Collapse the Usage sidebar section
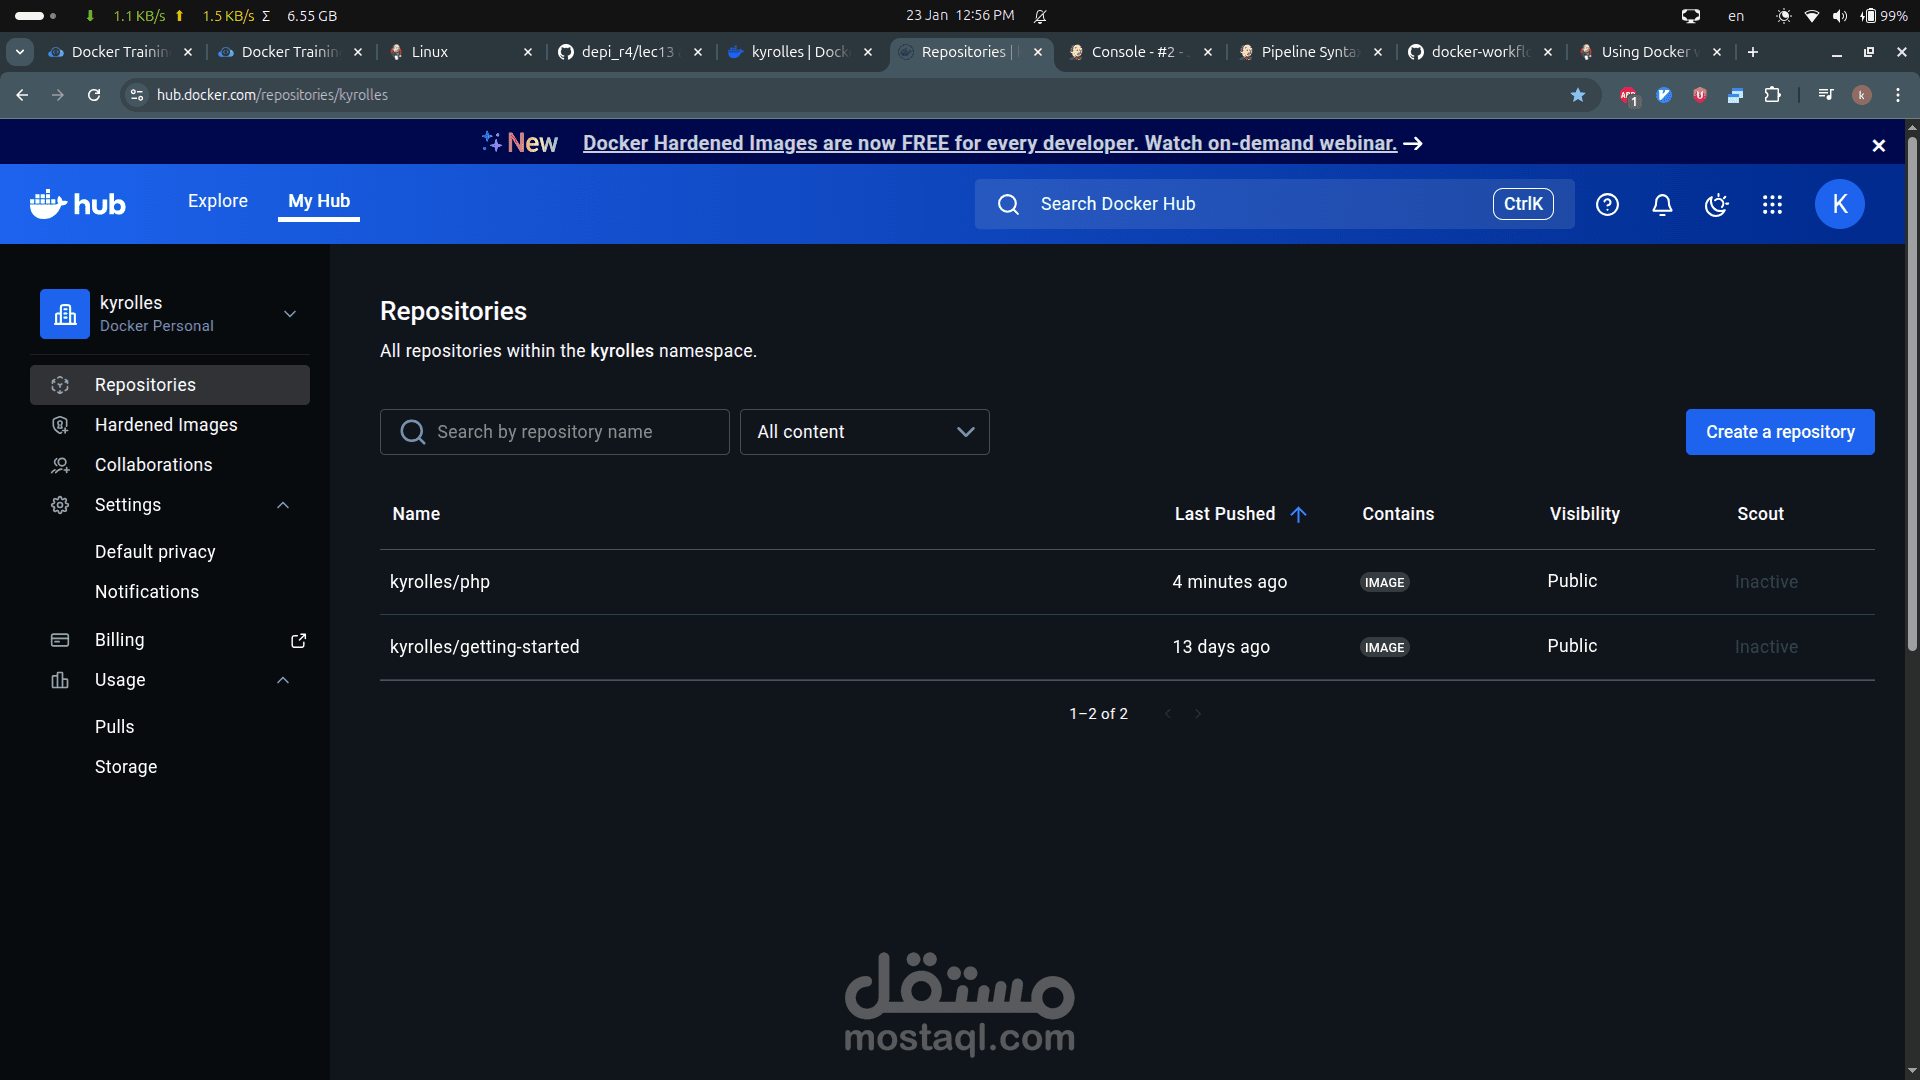The width and height of the screenshot is (1920, 1080). 283,680
